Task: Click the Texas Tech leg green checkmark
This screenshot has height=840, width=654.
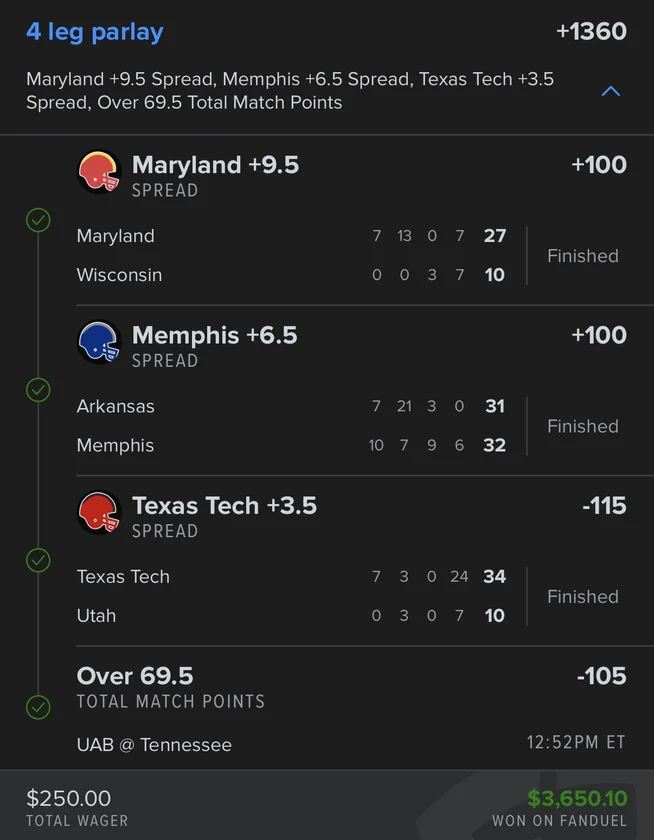Action: (38, 560)
